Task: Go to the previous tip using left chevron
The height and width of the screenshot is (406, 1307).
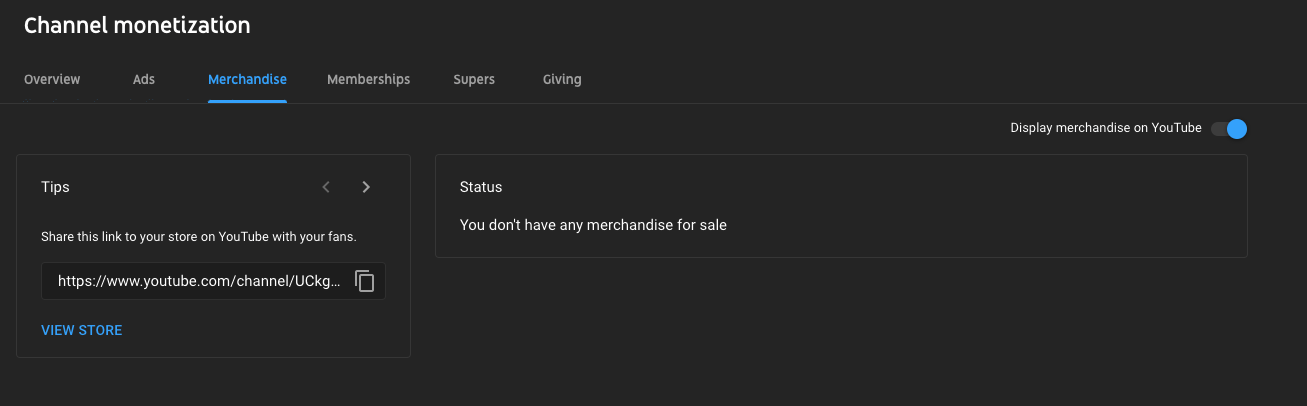Action: click(326, 187)
